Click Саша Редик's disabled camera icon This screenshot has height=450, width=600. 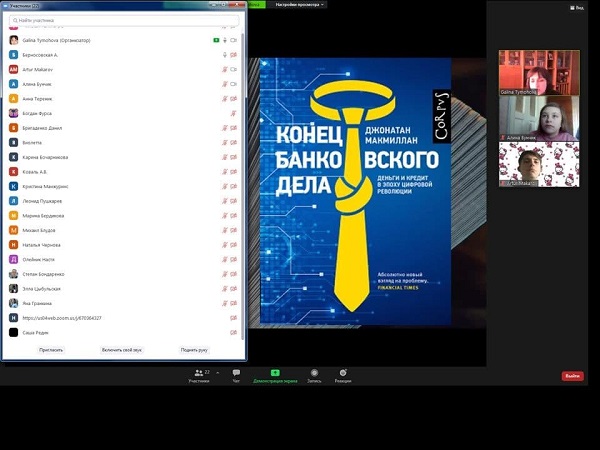[x=233, y=333]
